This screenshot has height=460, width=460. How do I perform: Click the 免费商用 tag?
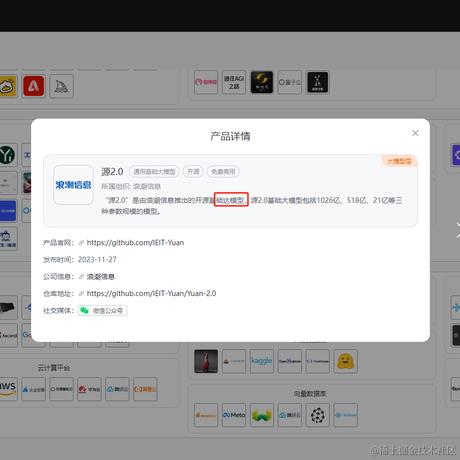point(223,172)
